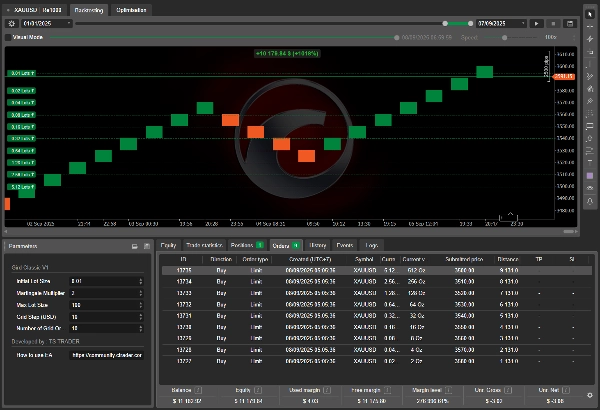Open the Events tab
Viewport: 600px width, 410px height.
(344, 245)
